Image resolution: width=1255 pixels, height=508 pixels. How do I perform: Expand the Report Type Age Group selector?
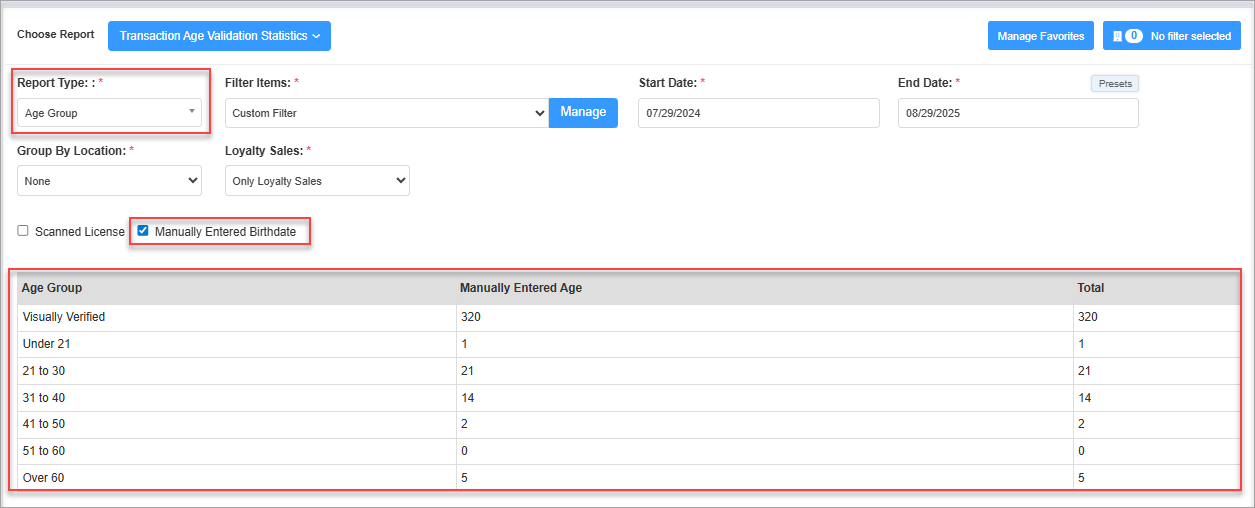[110, 113]
